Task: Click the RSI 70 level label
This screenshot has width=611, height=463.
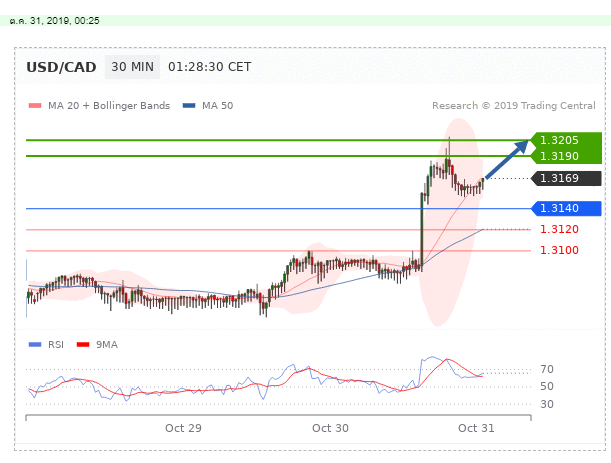Action: 547,369
